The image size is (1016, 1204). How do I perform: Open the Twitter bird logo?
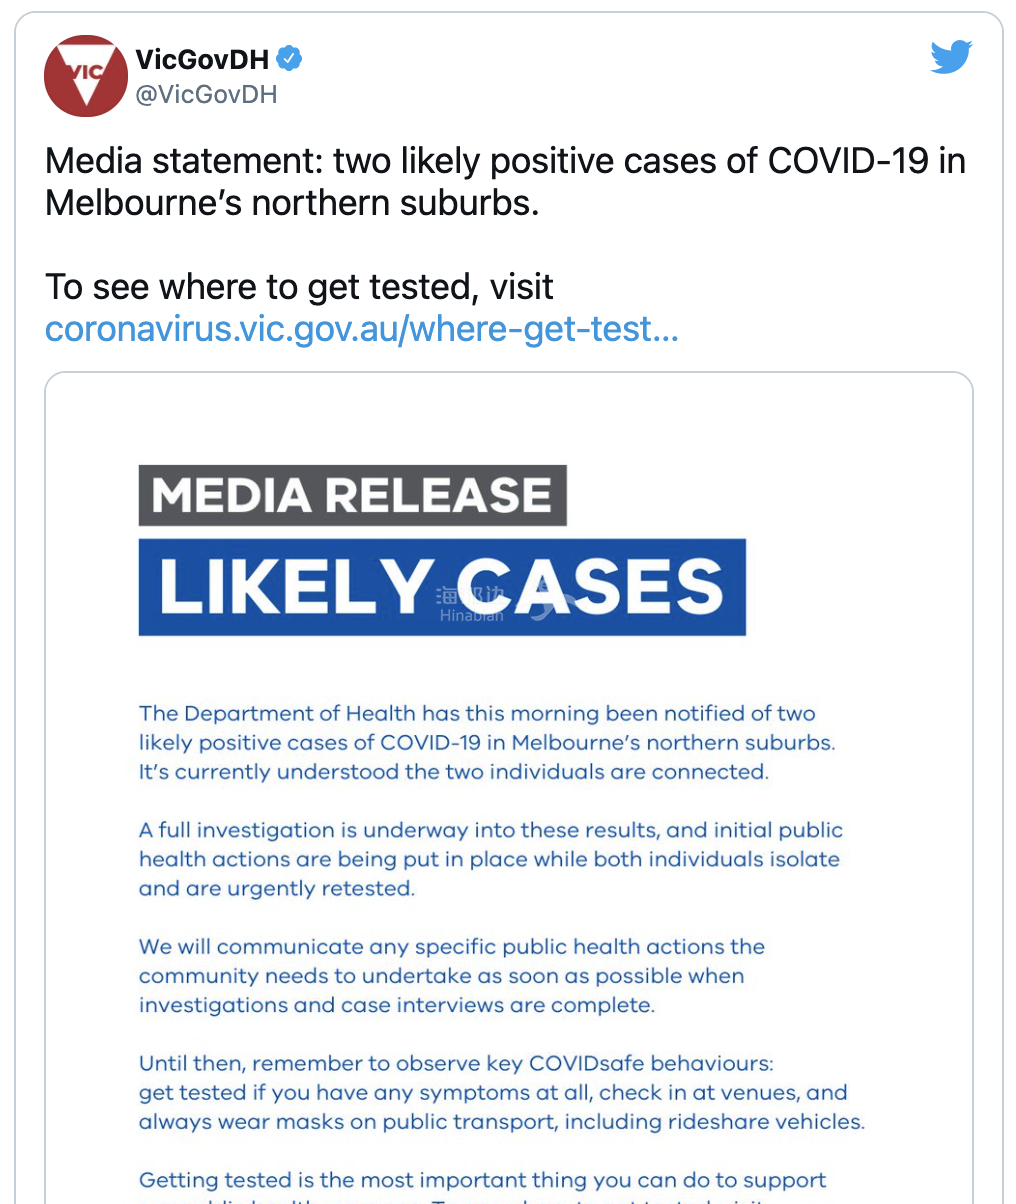(950, 58)
